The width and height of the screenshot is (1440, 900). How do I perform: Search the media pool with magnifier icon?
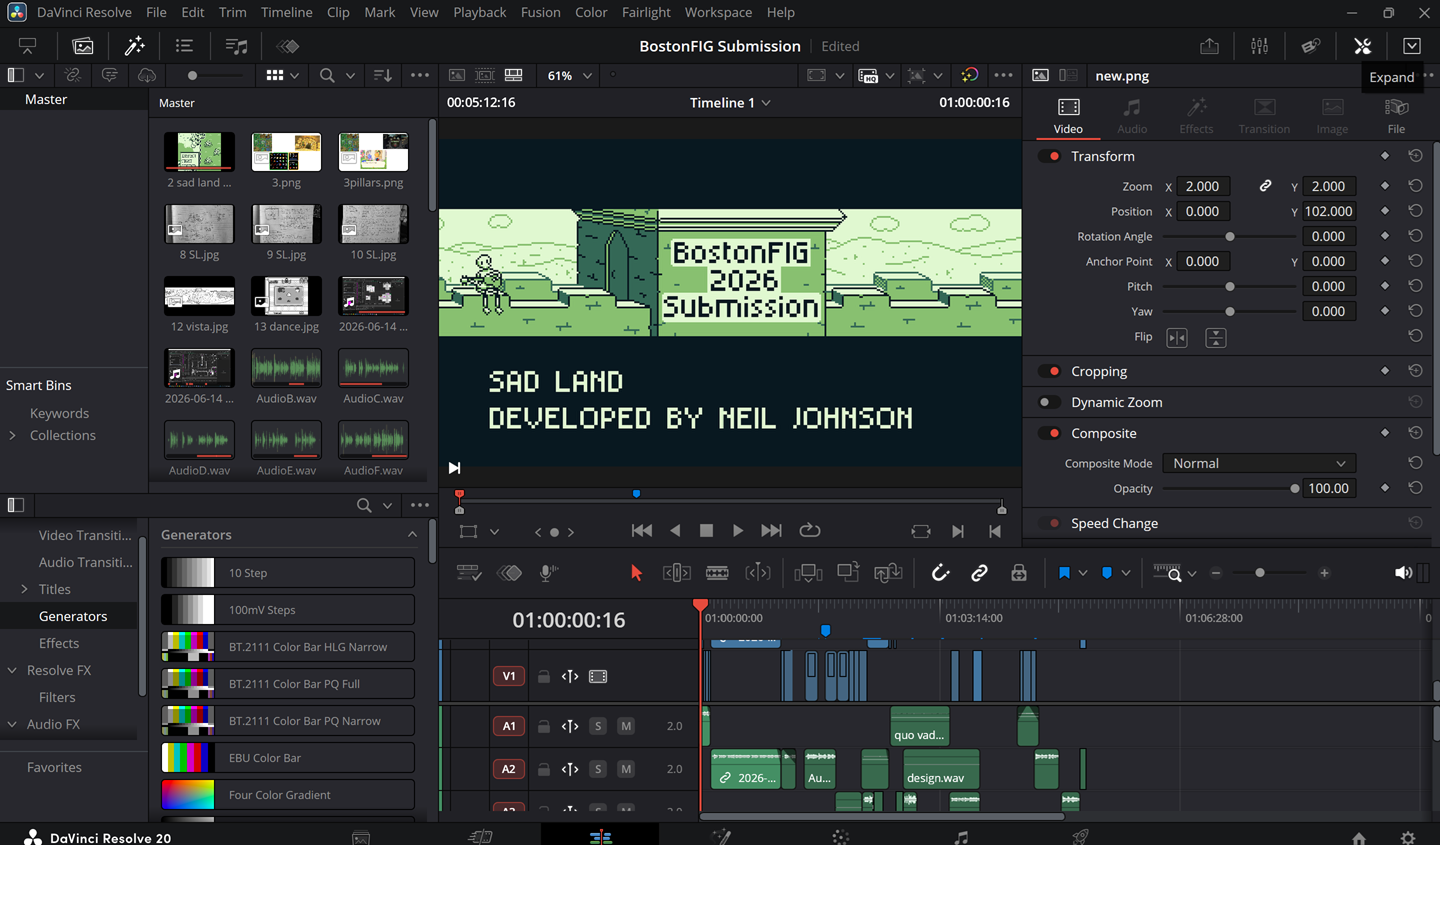coord(327,75)
